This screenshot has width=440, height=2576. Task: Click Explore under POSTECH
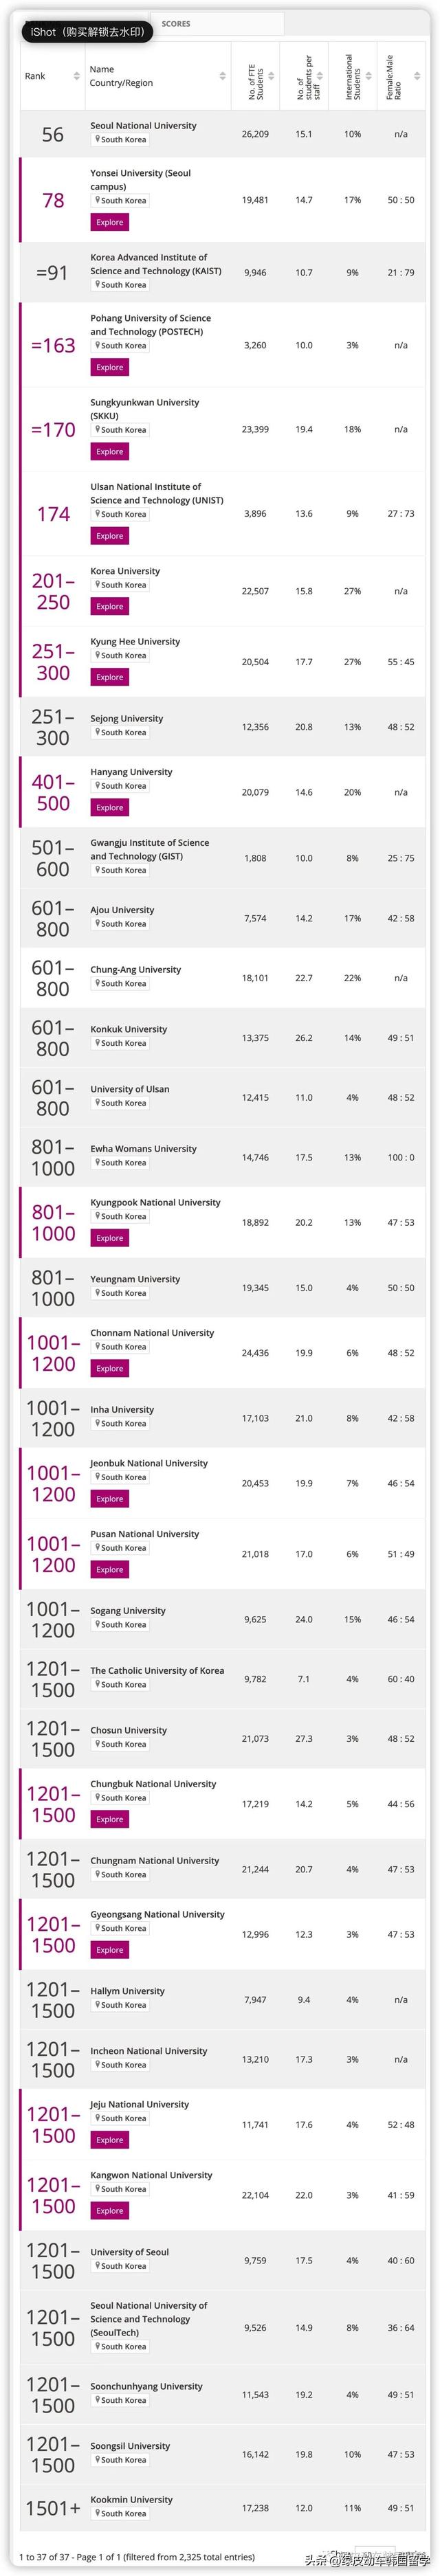109,367
